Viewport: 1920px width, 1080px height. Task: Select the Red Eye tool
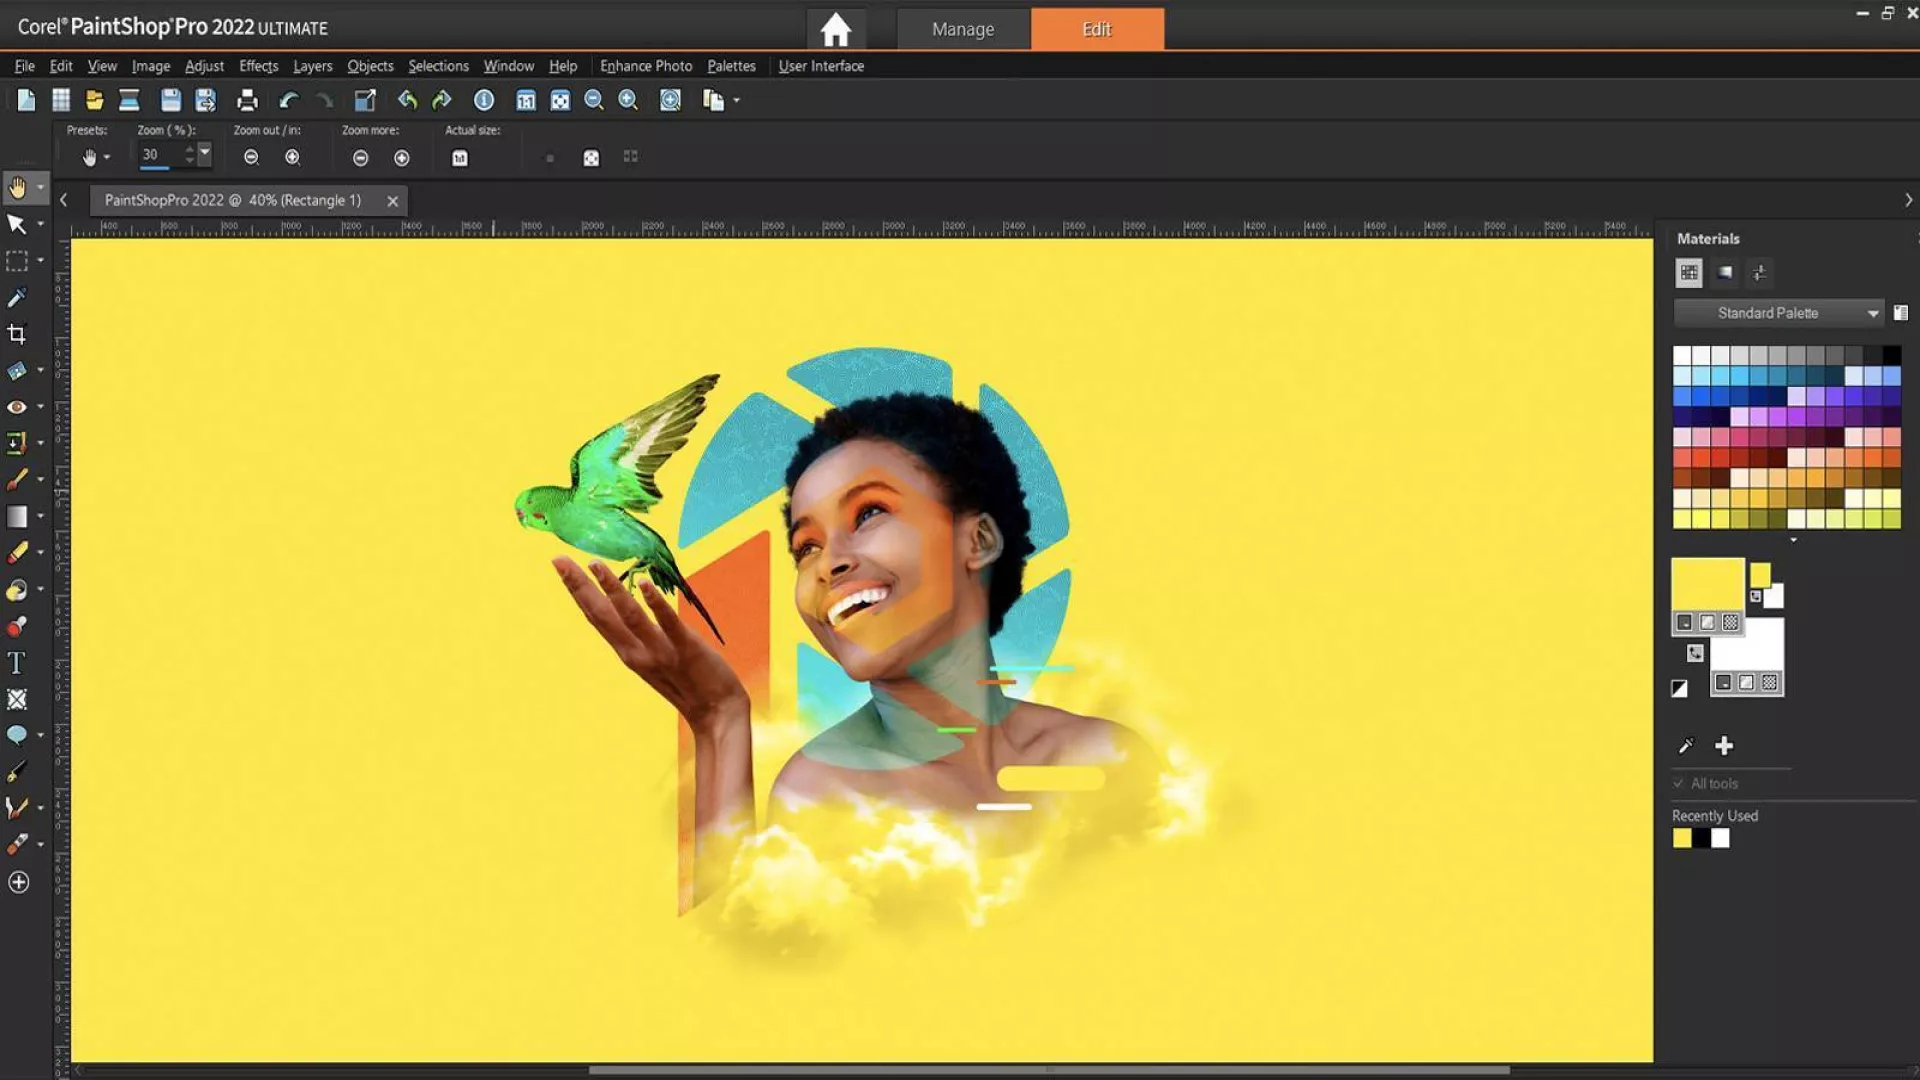point(16,407)
